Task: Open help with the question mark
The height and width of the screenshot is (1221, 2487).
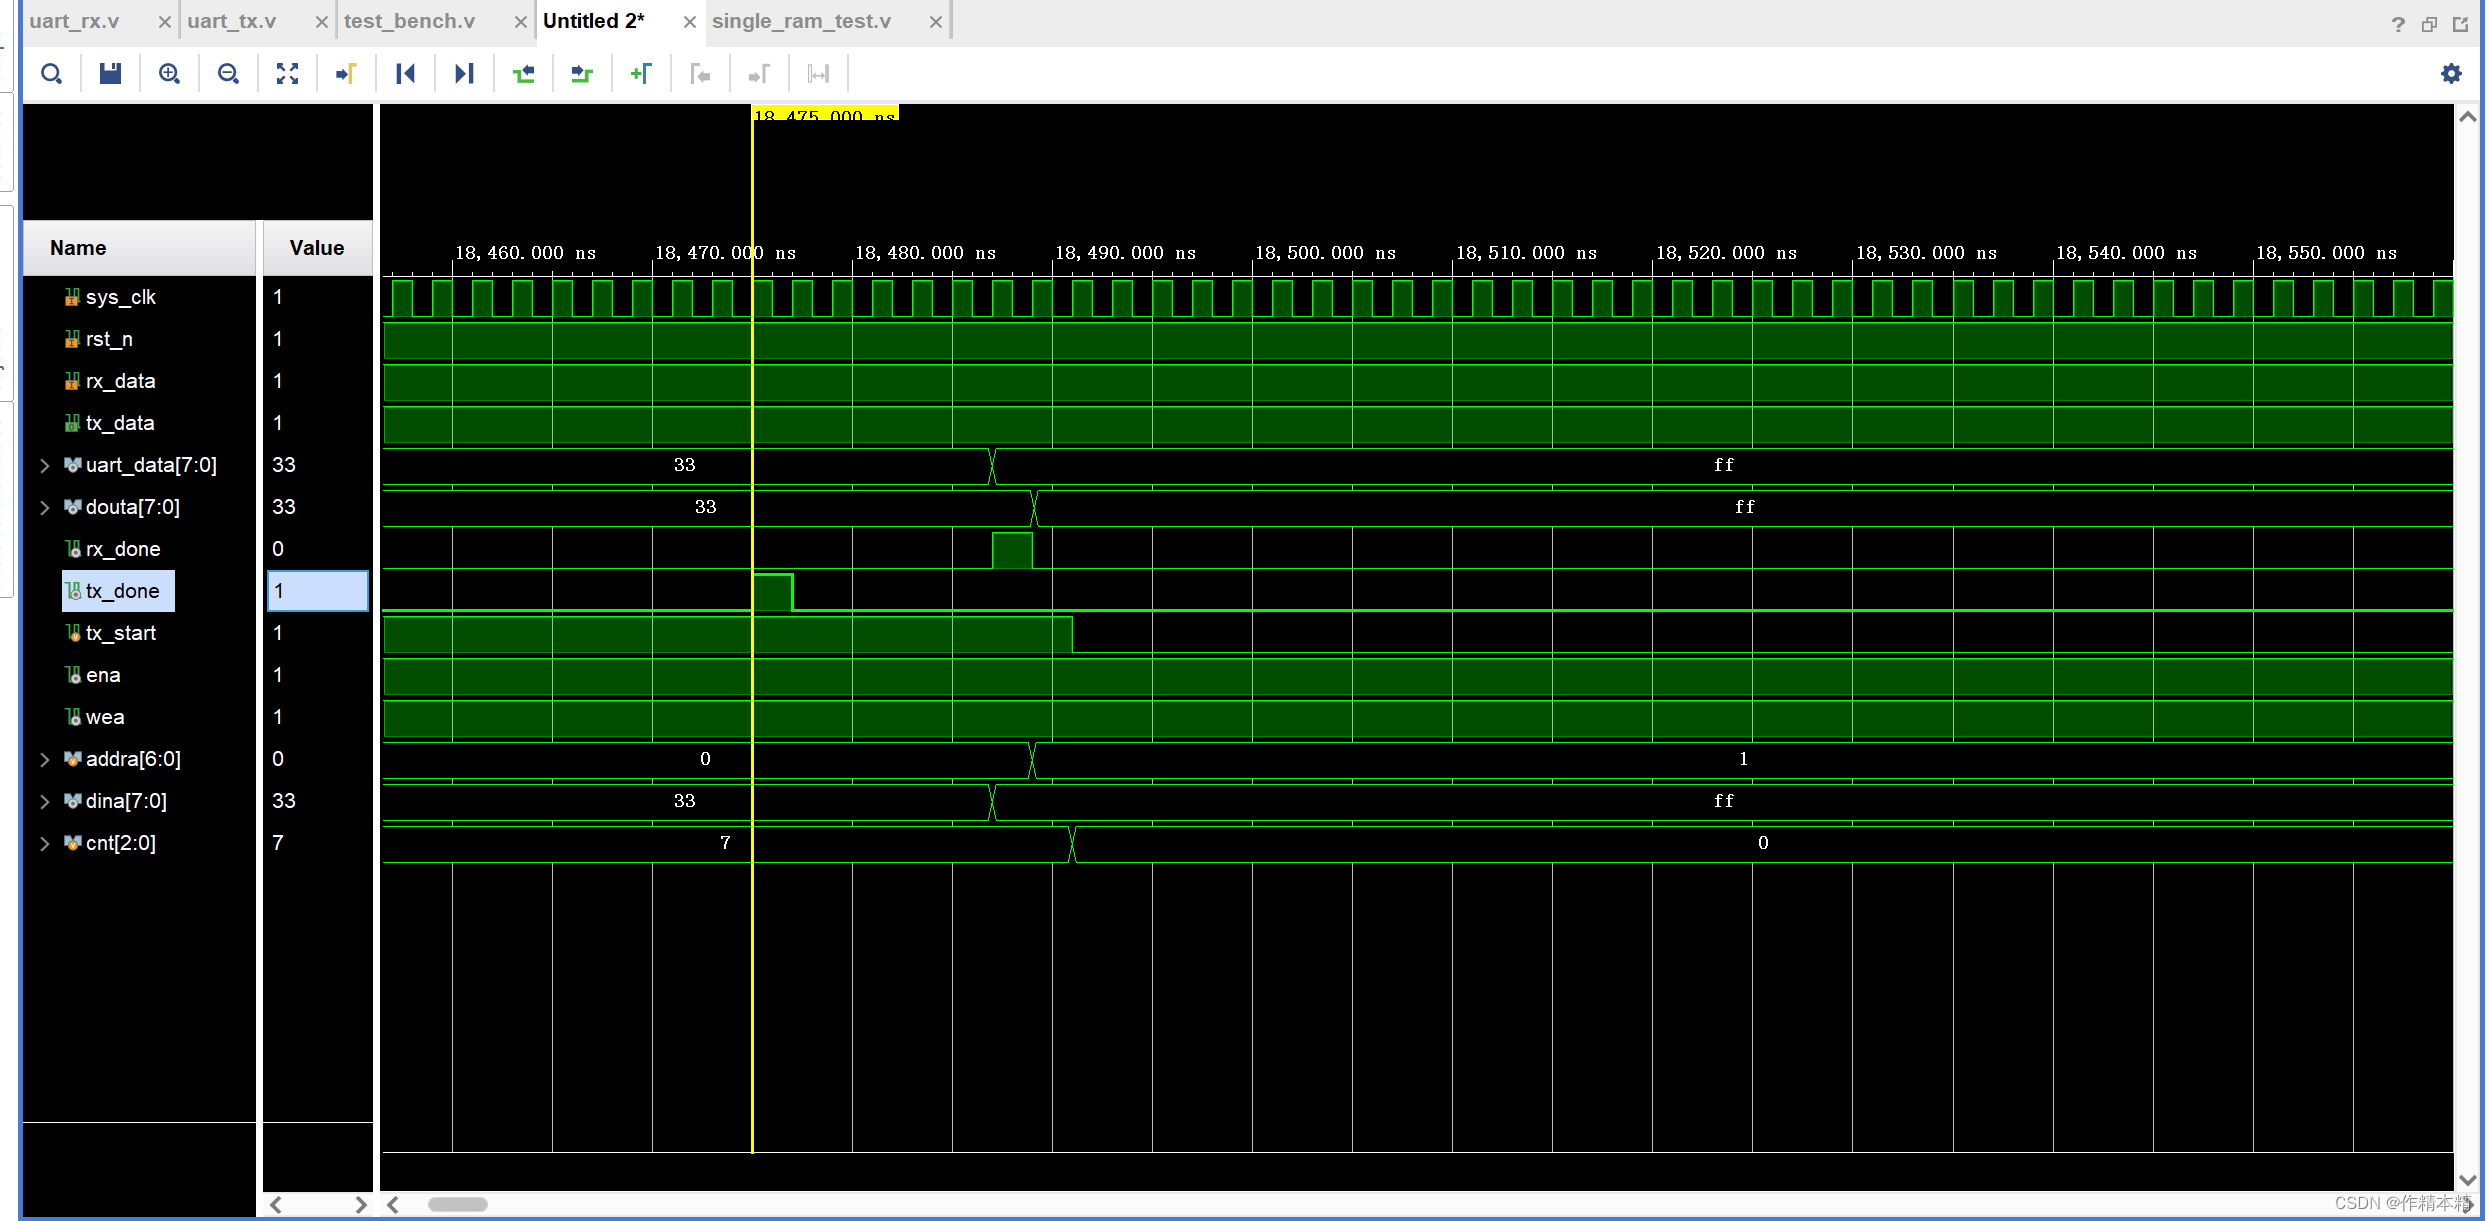Action: coord(2397,23)
